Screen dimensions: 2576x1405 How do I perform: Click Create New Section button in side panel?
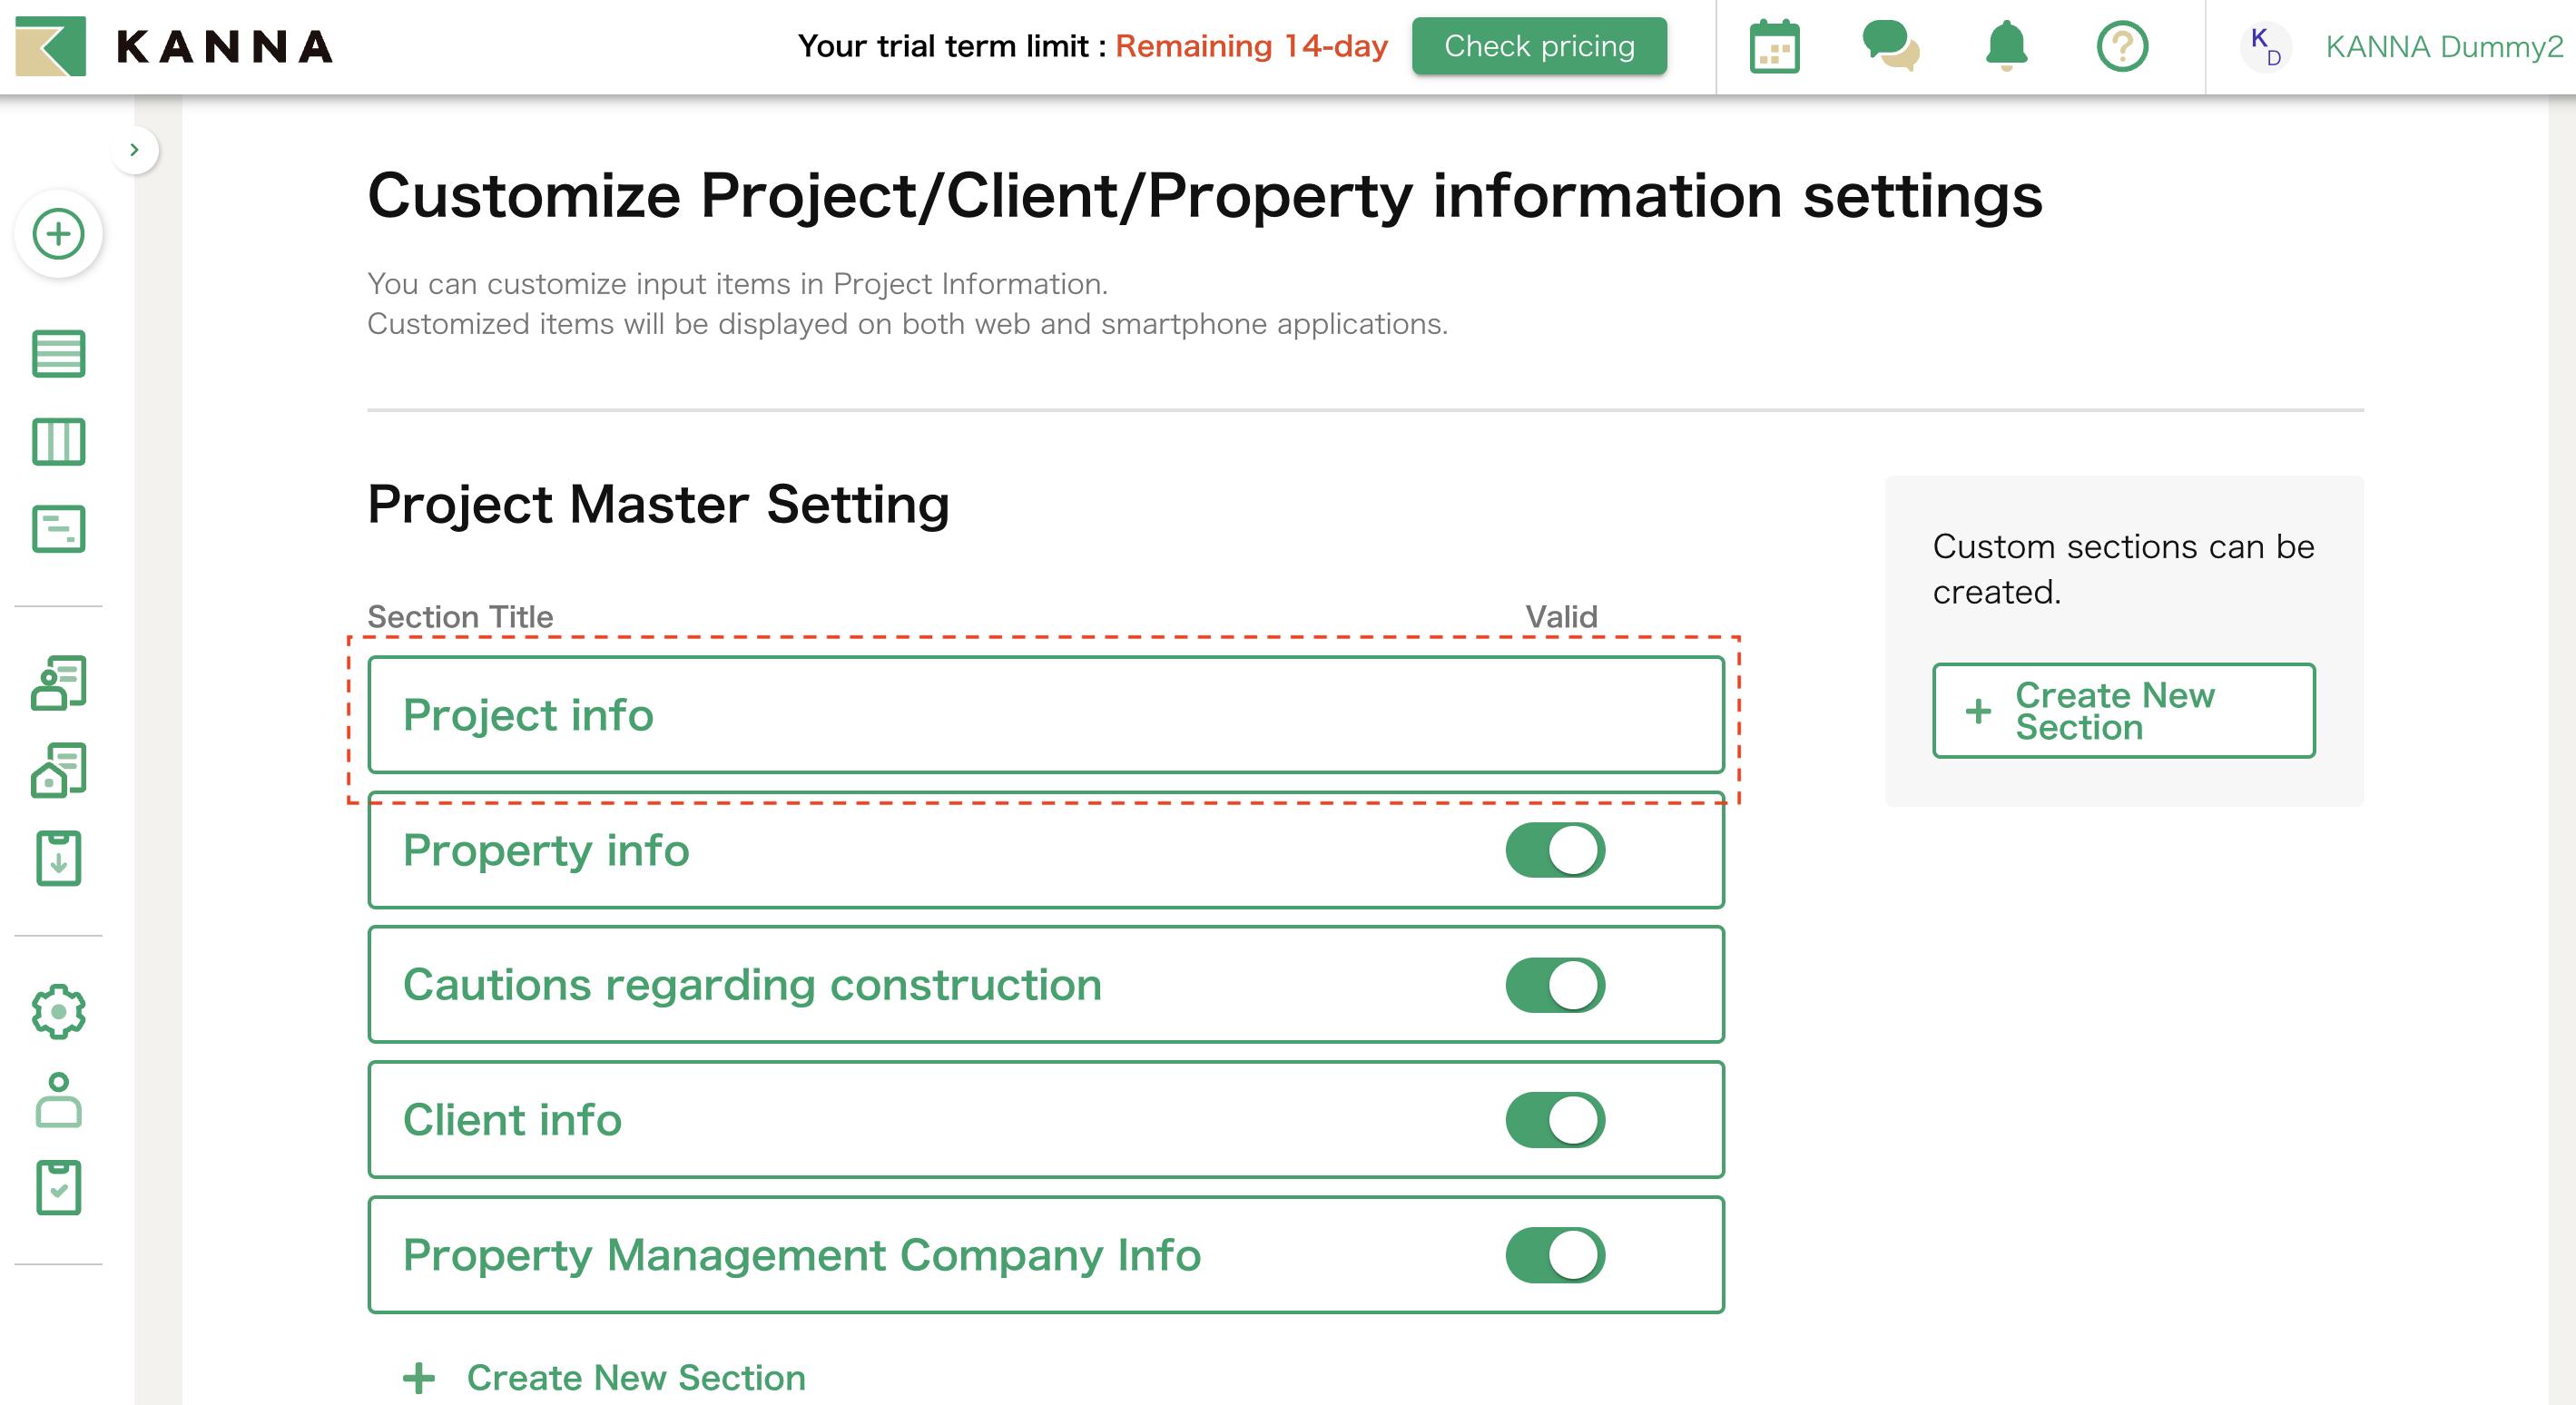tap(2123, 711)
